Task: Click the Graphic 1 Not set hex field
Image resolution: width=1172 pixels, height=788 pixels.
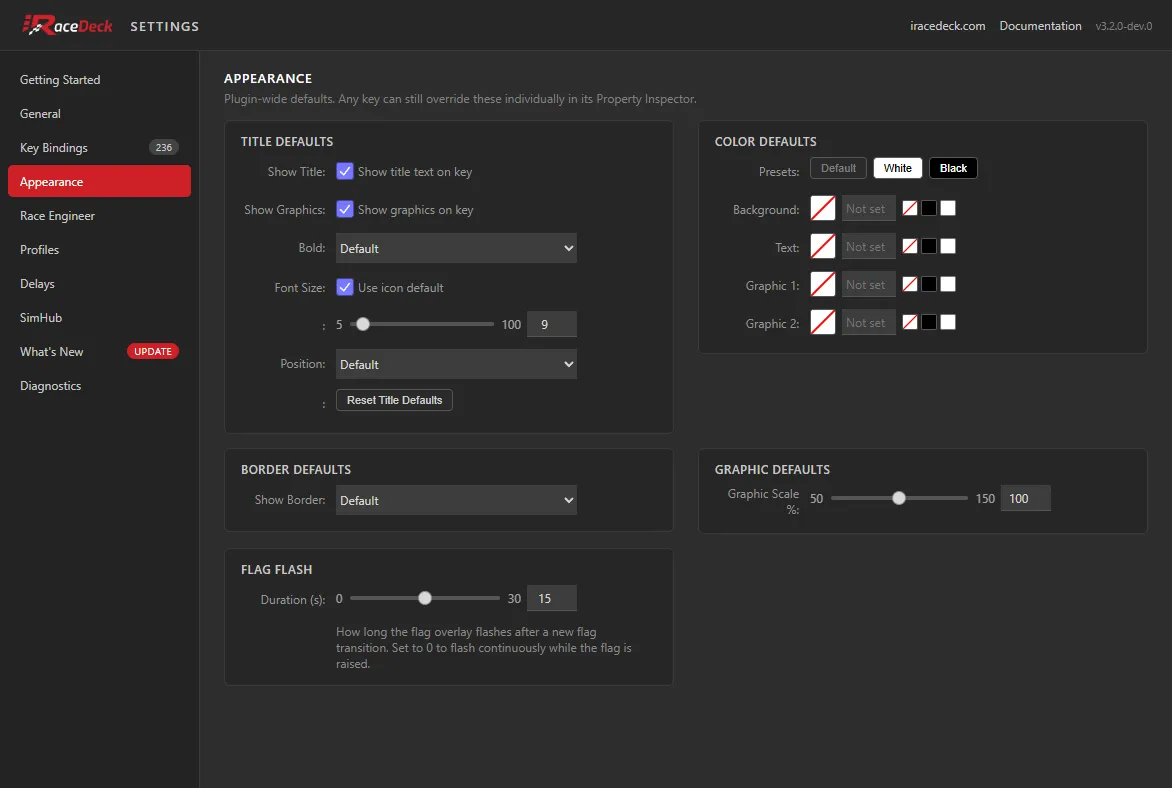Action: 869,284
